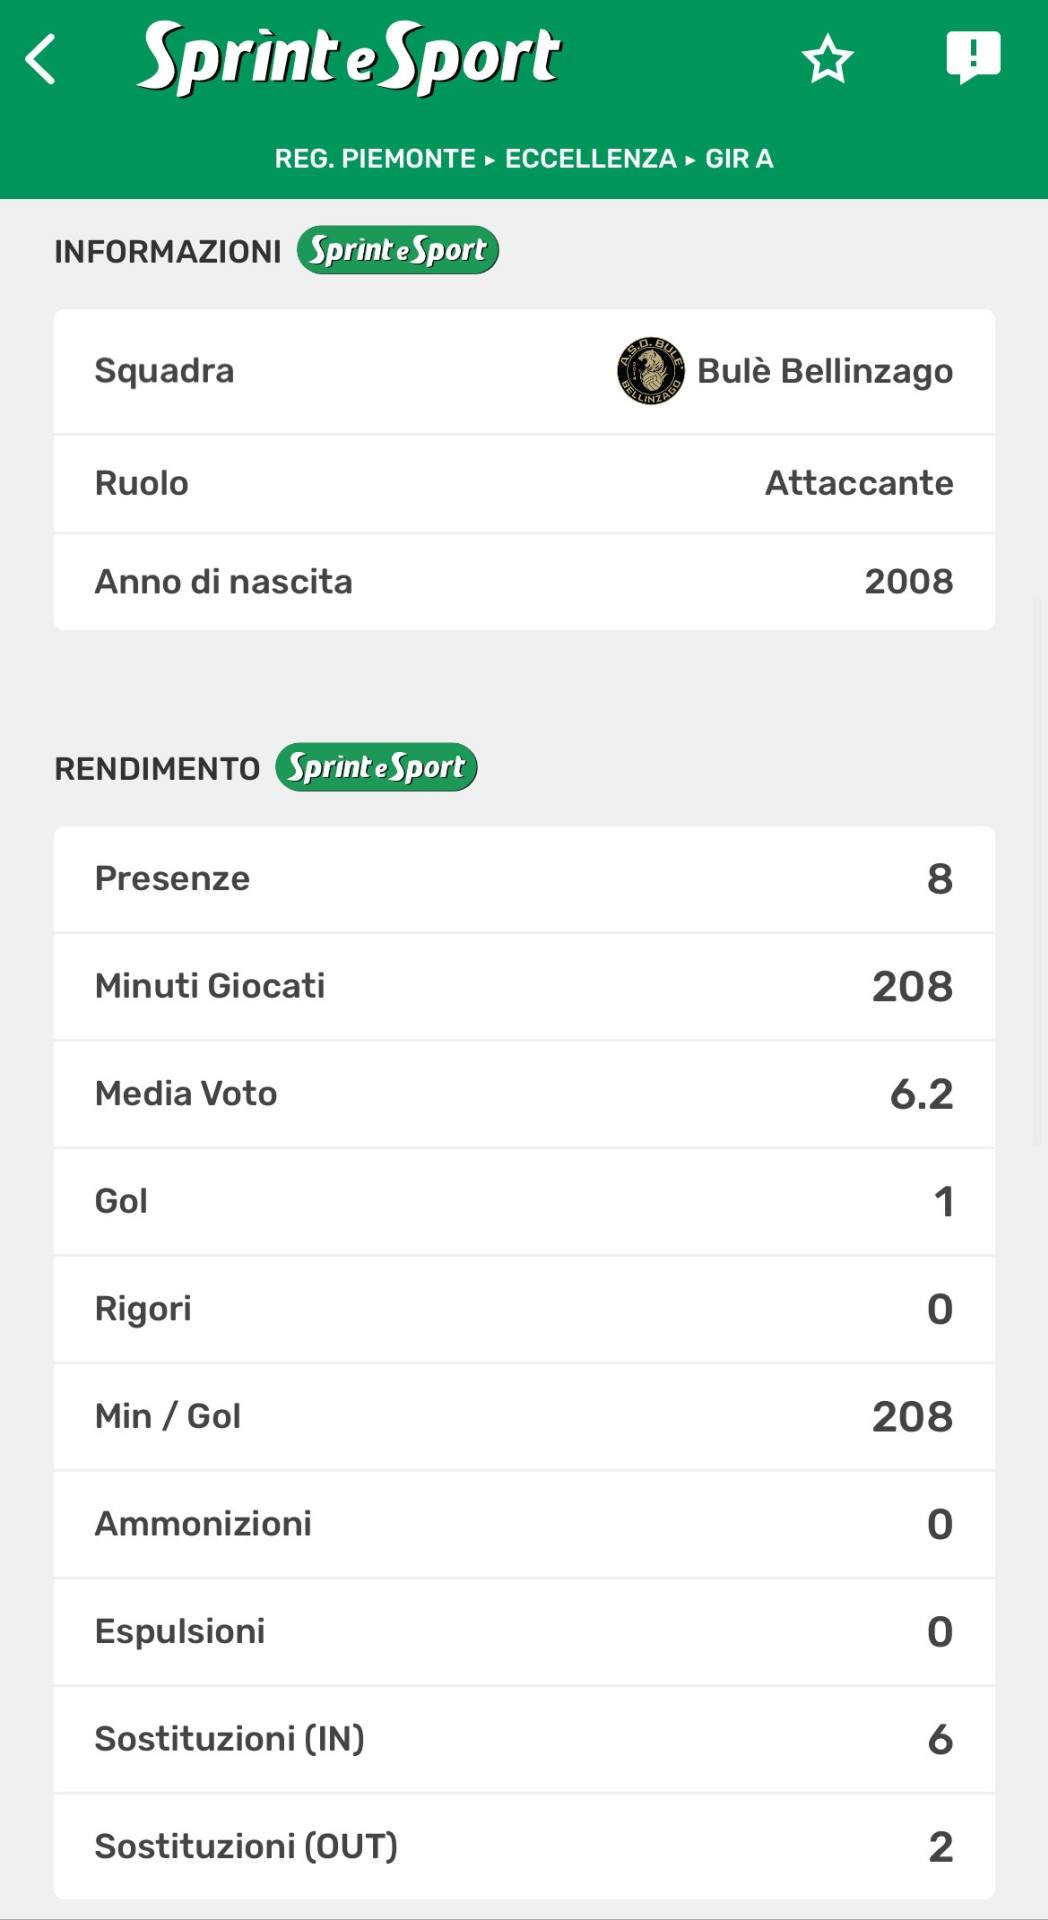Screen dimensions: 1048x1920
Task: Select the GIR A breadcrumb
Action: click(x=739, y=159)
